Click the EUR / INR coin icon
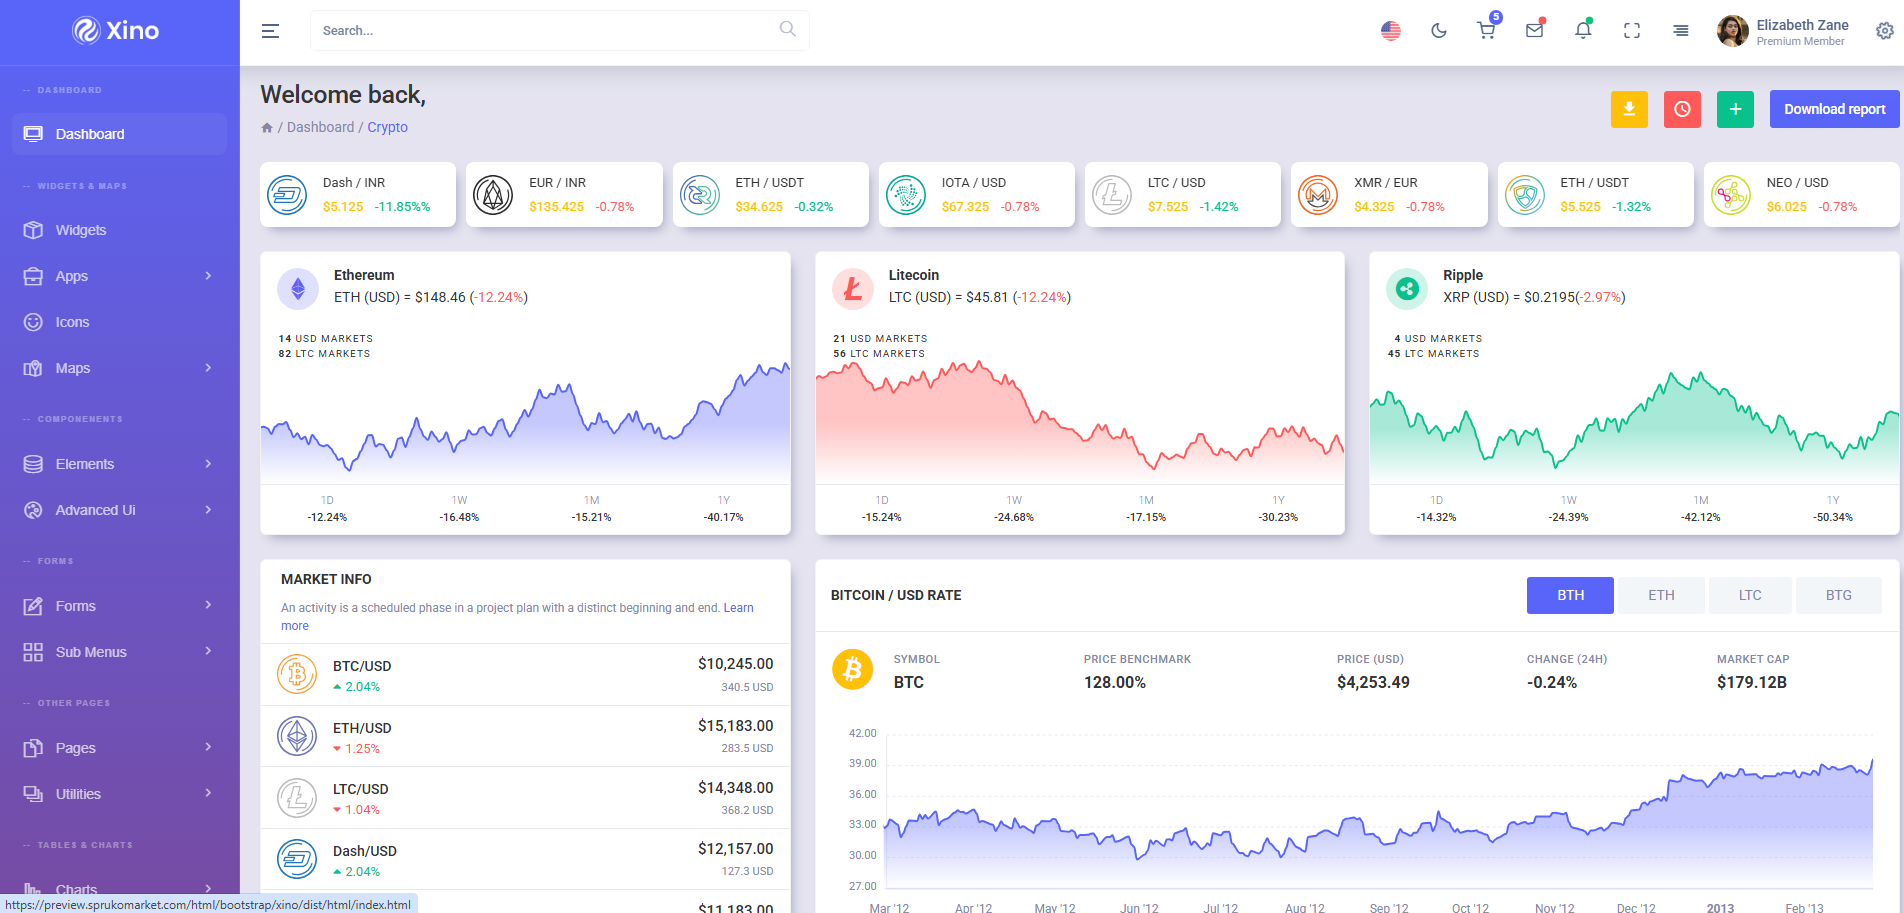1904x913 pixels. [493, 195]
